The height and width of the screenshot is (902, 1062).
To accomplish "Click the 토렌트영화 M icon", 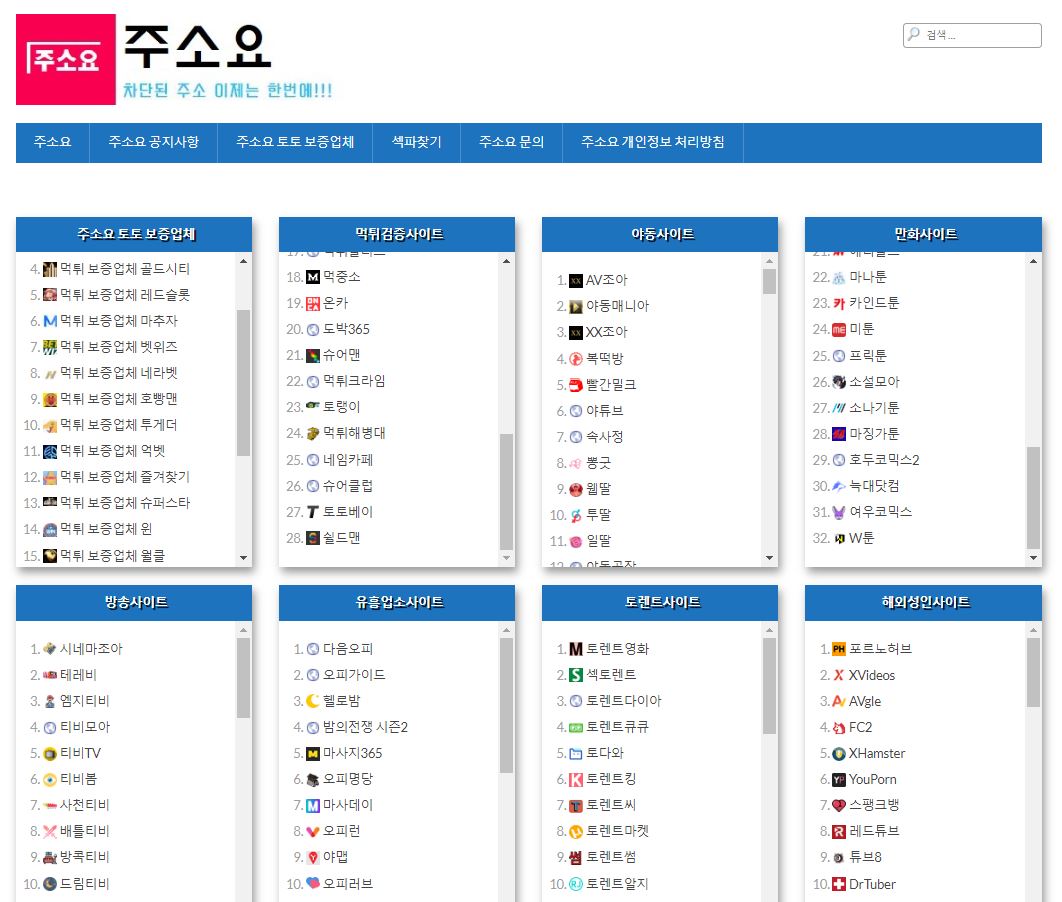I will coord(576,649).
